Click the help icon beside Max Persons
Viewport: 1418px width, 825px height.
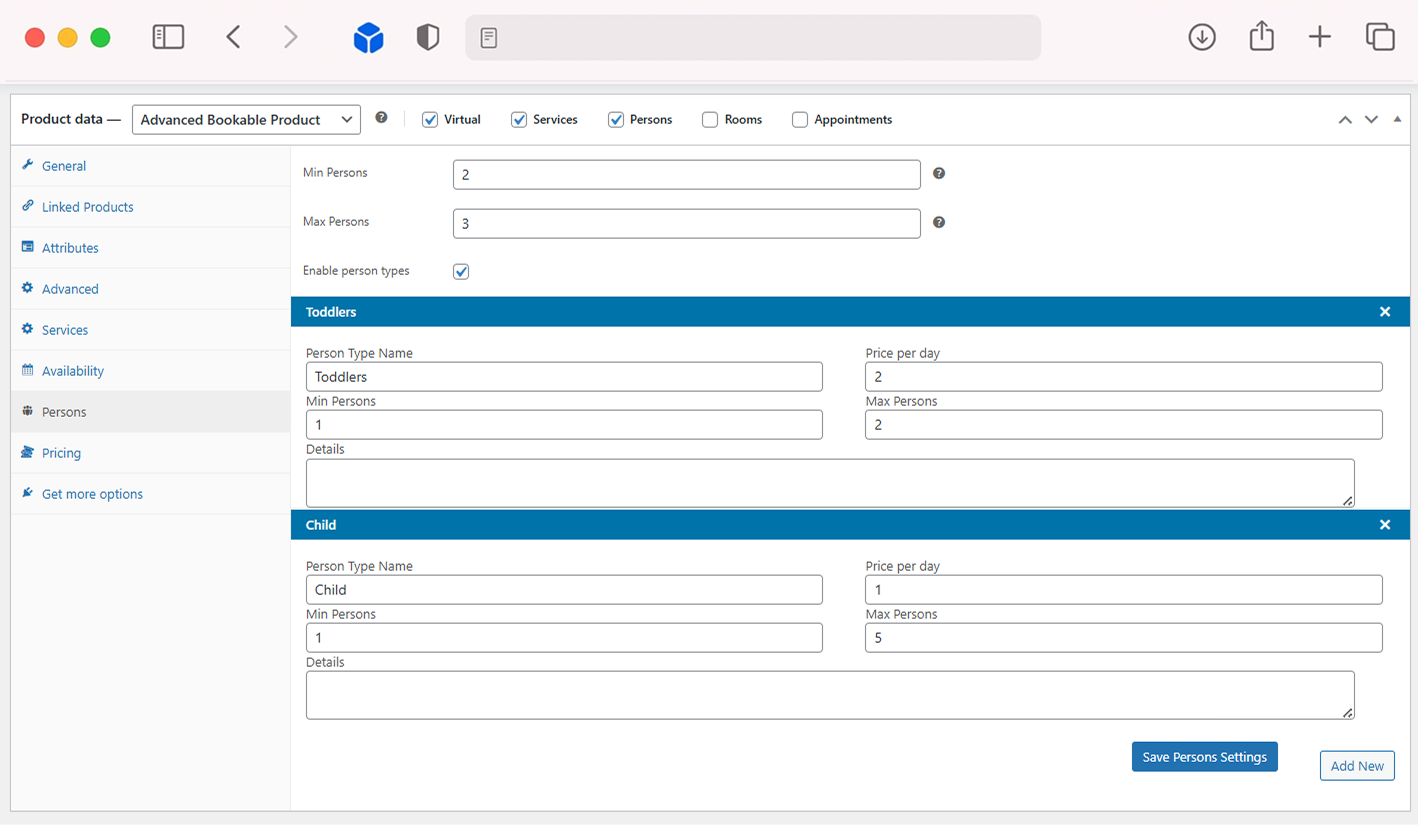point(939,222)
